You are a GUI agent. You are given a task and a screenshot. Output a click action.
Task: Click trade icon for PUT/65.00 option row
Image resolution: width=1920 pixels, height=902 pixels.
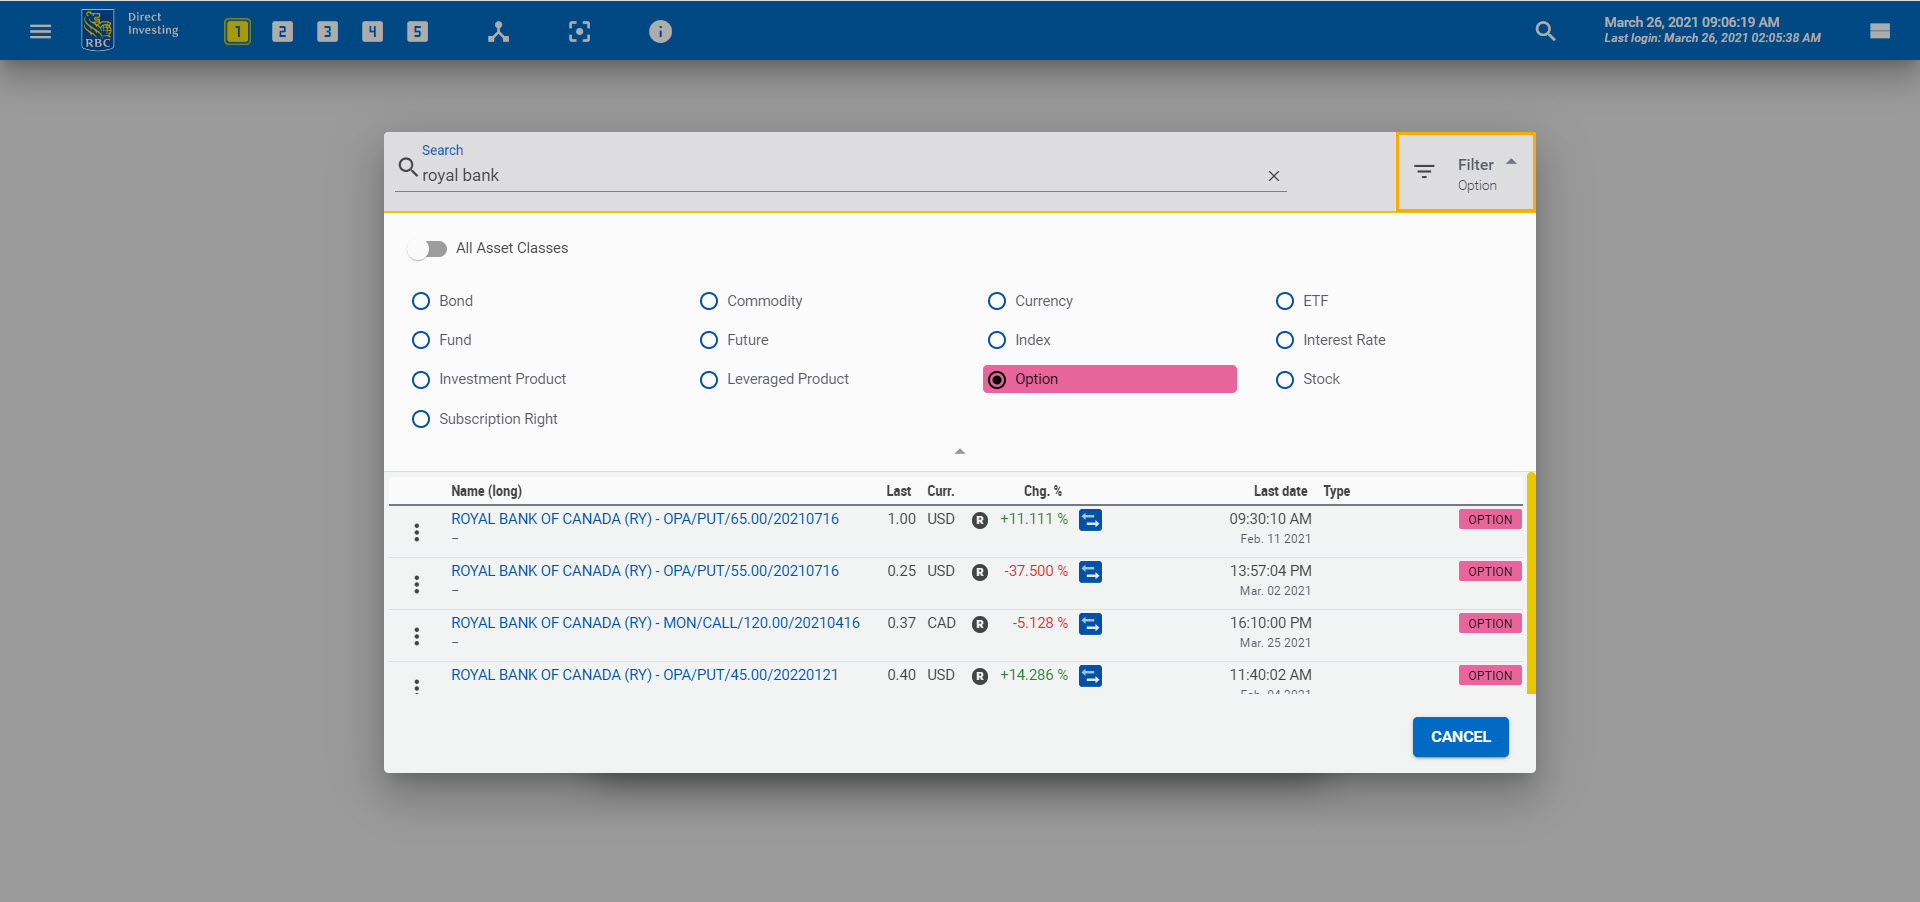coord(1090,520)
